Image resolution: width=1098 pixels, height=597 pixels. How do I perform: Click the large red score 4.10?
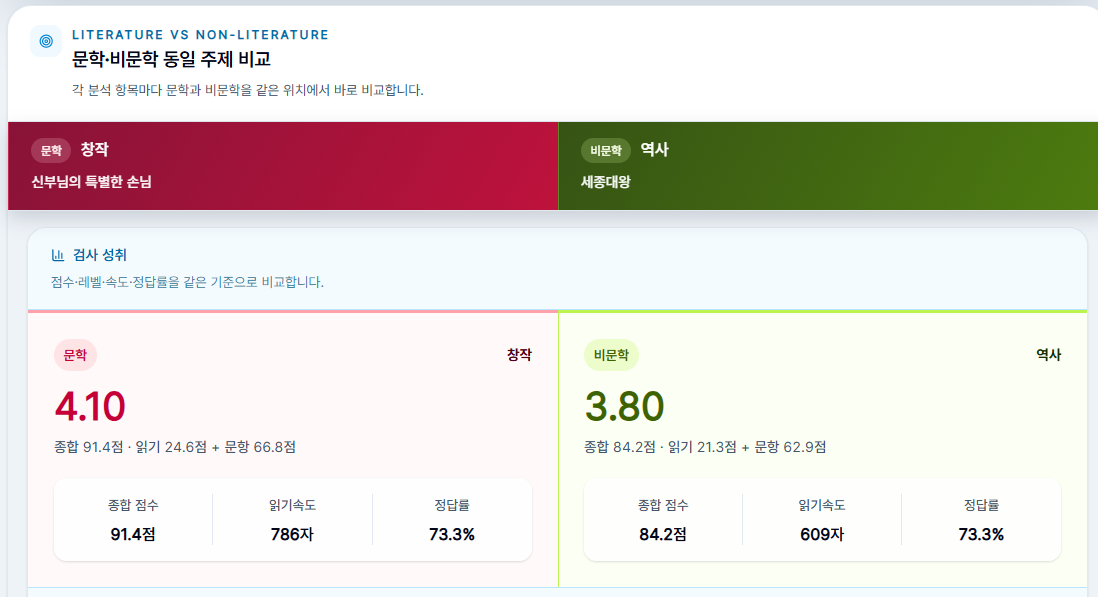point(90,407)
